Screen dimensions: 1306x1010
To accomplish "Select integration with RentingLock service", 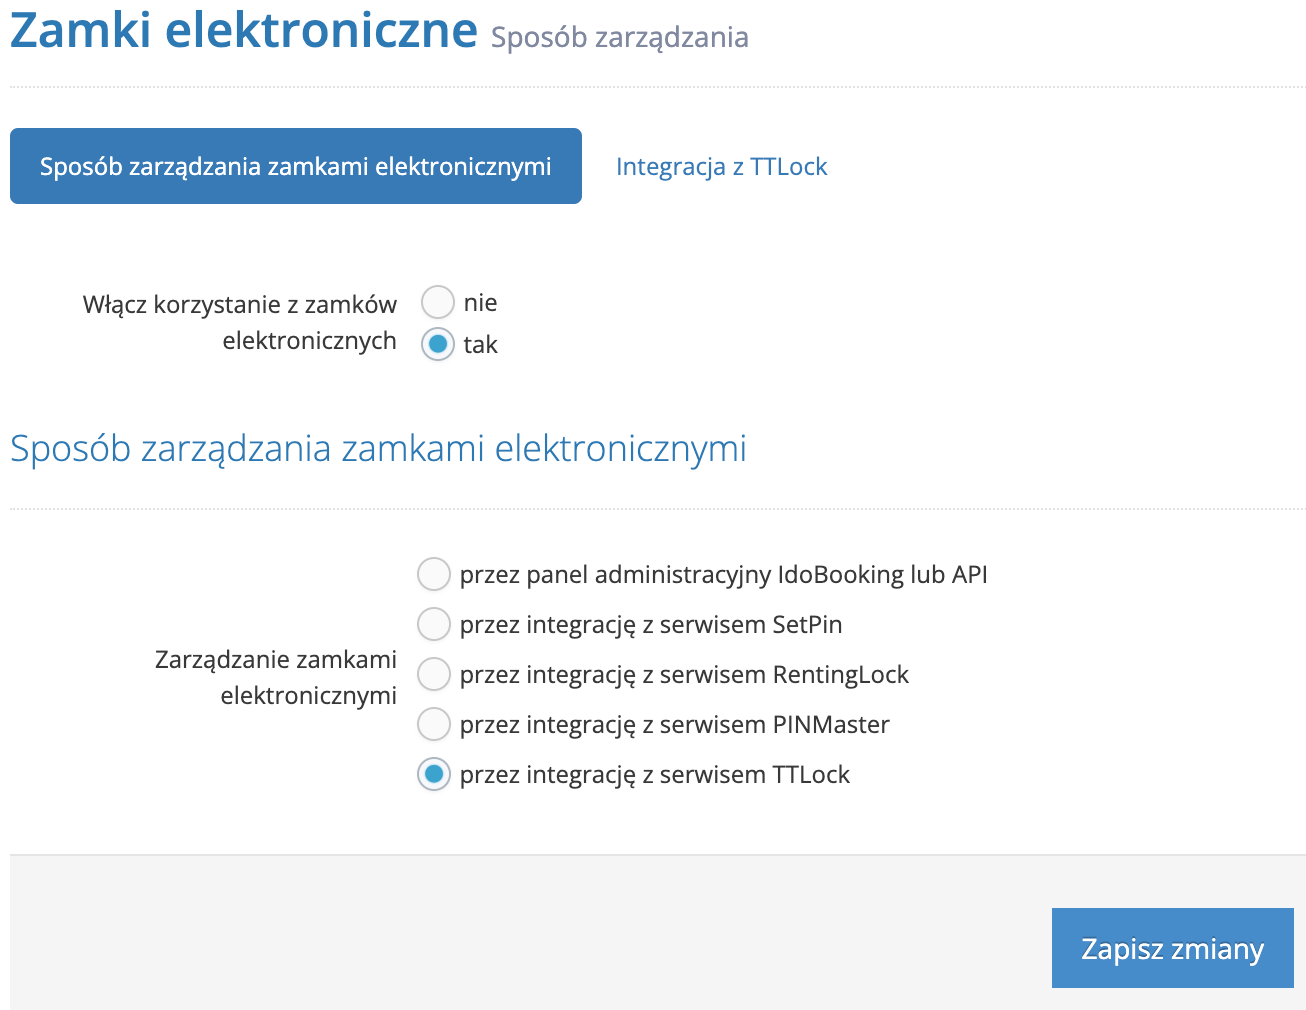I will coord(433,674).
